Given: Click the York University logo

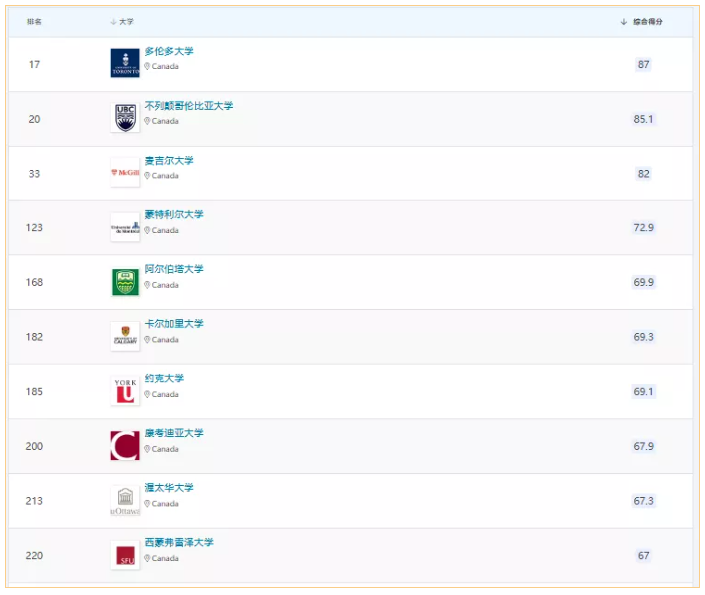Looking at the screenshot, I should 125,391.
